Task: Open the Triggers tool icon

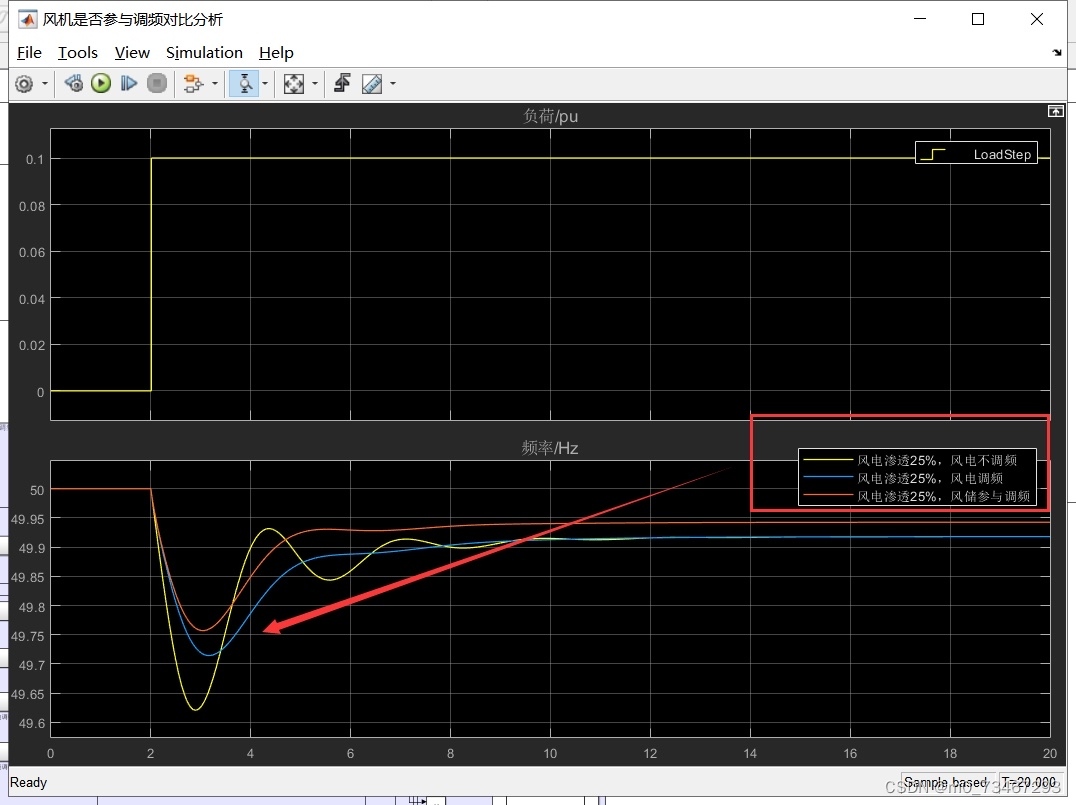Action: coord(342,84)
